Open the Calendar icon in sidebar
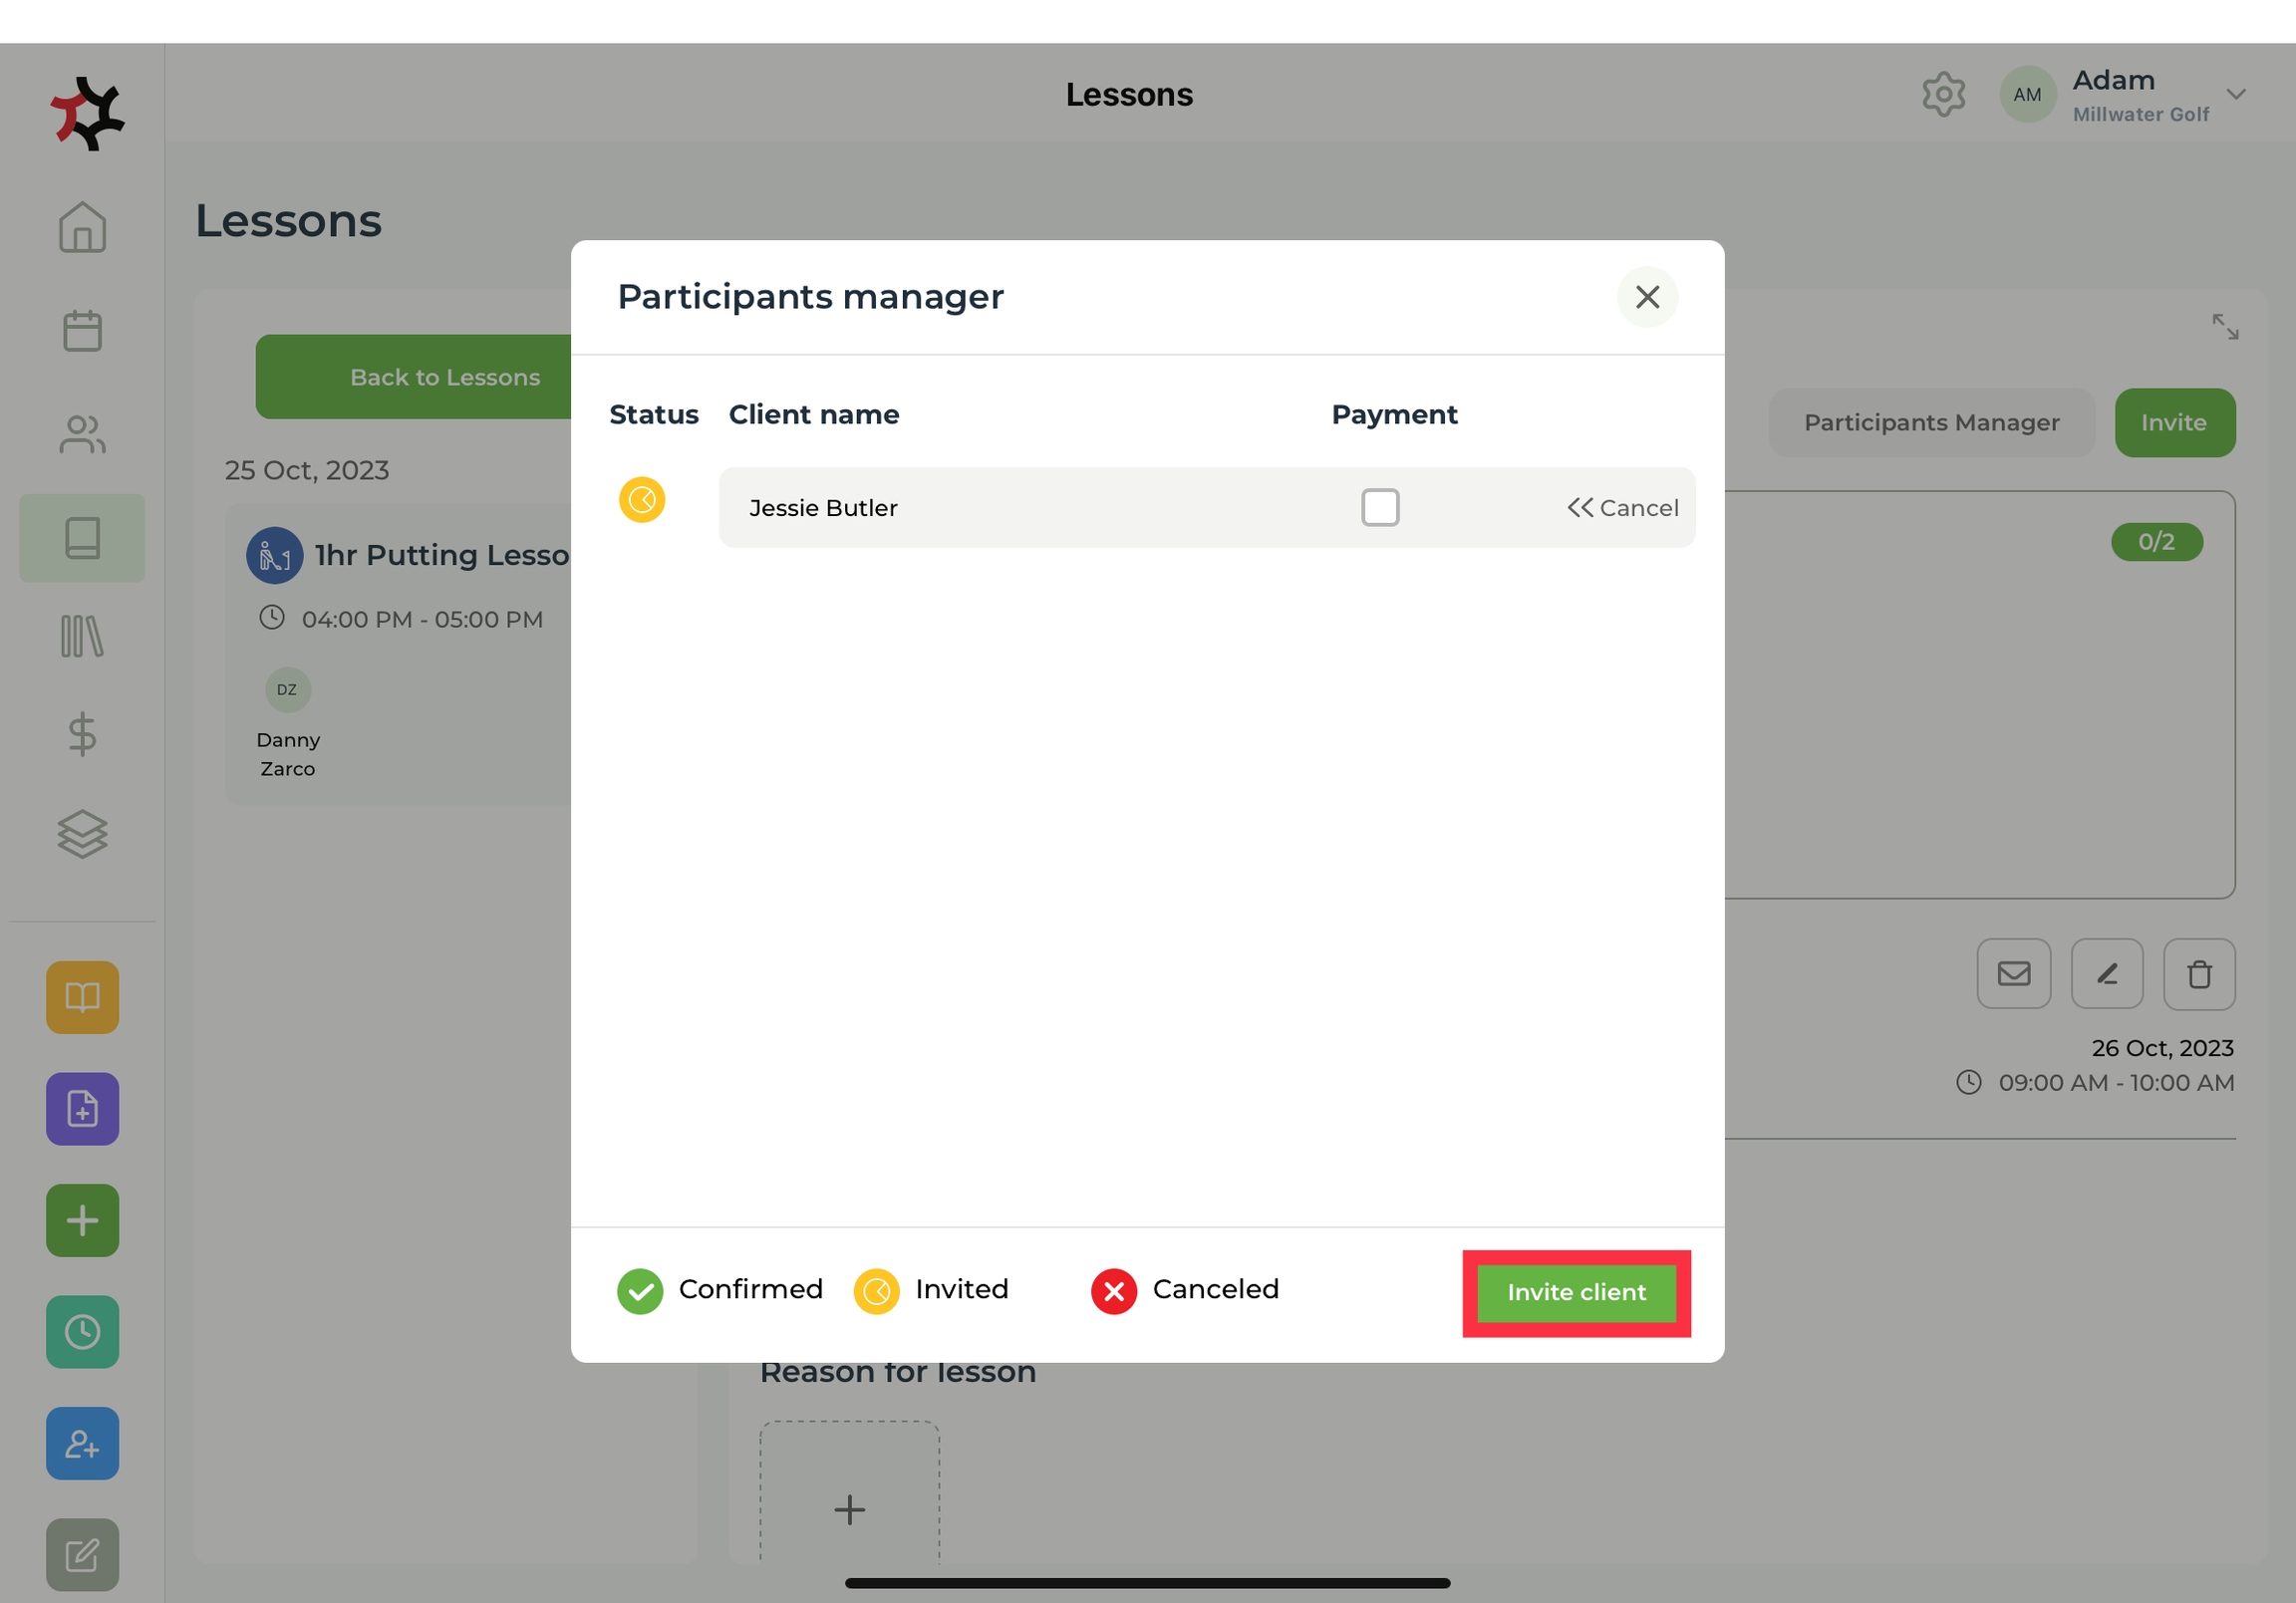This screenshot has width=2296, height=1603. [x=82, y=331]
